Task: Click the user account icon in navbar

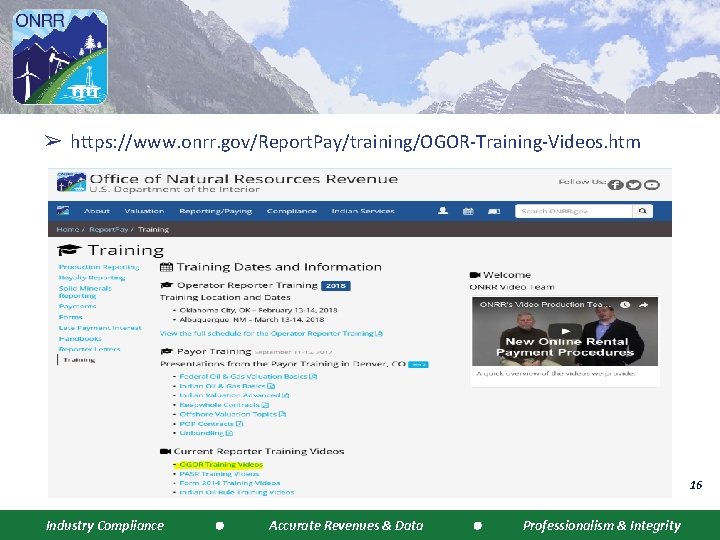Action: [443, 211]
